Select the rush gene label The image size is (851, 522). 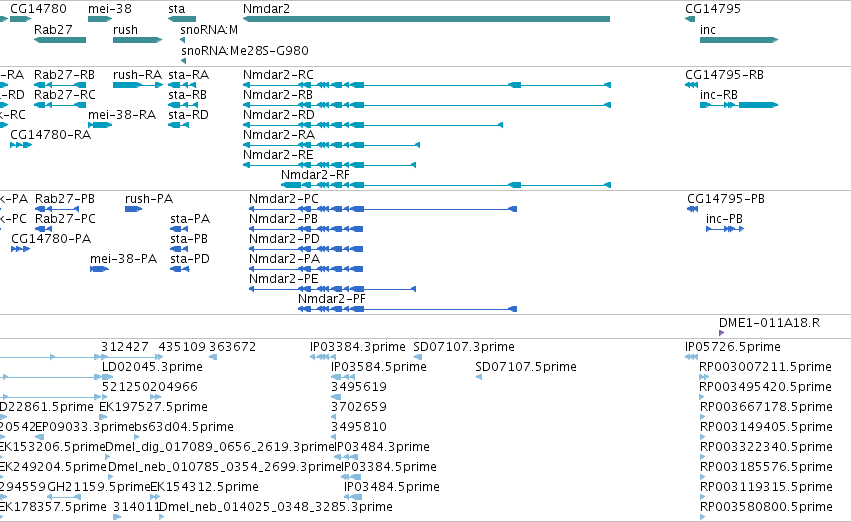click(125, 30)
